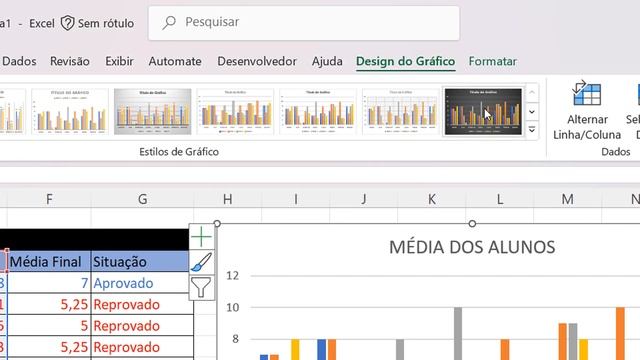Image resolution: width=640 pixels, height=360 pixels.
Task: Click the Média Final cell showing 7
Action: pyautogui.click(x=49, y=283)
